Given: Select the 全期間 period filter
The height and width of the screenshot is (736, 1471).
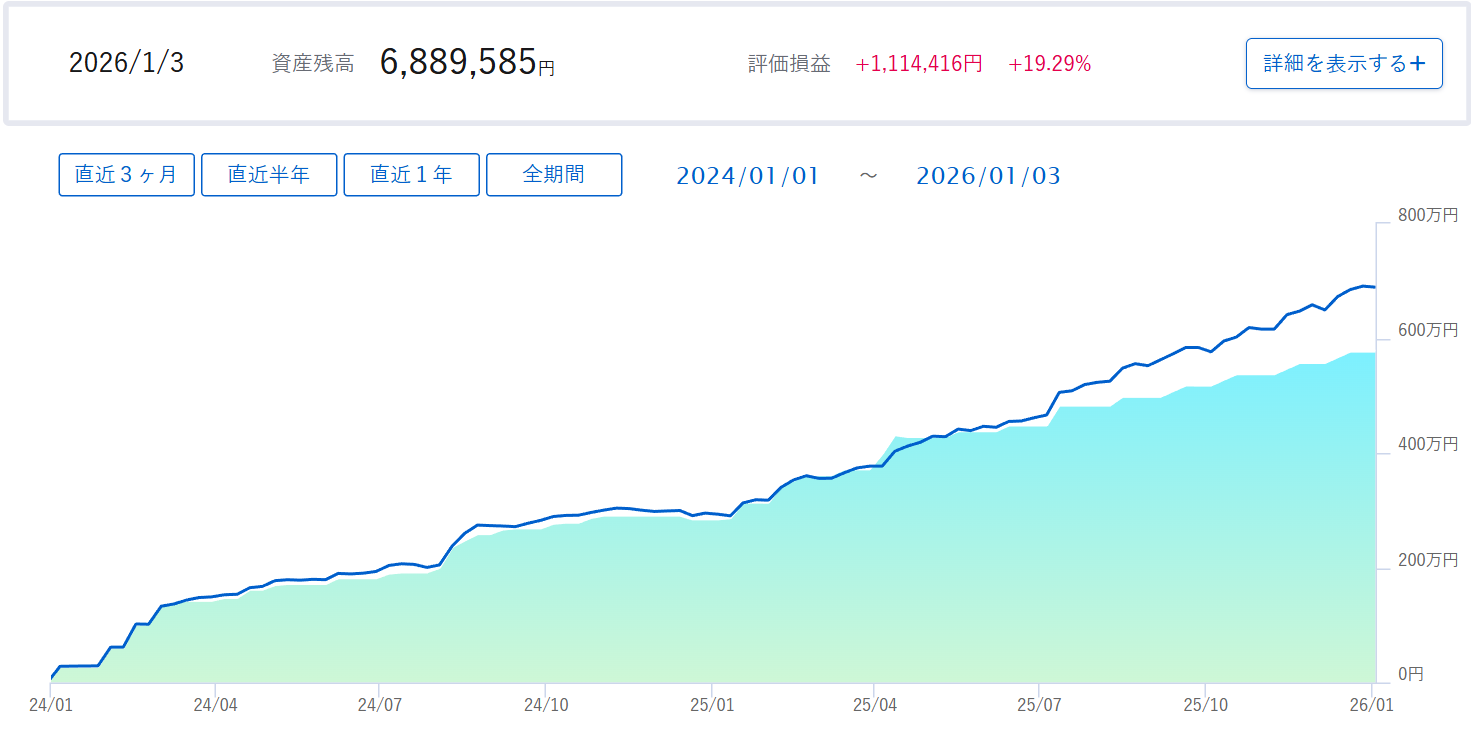Looking at the screenshot, I should (554, 174).
